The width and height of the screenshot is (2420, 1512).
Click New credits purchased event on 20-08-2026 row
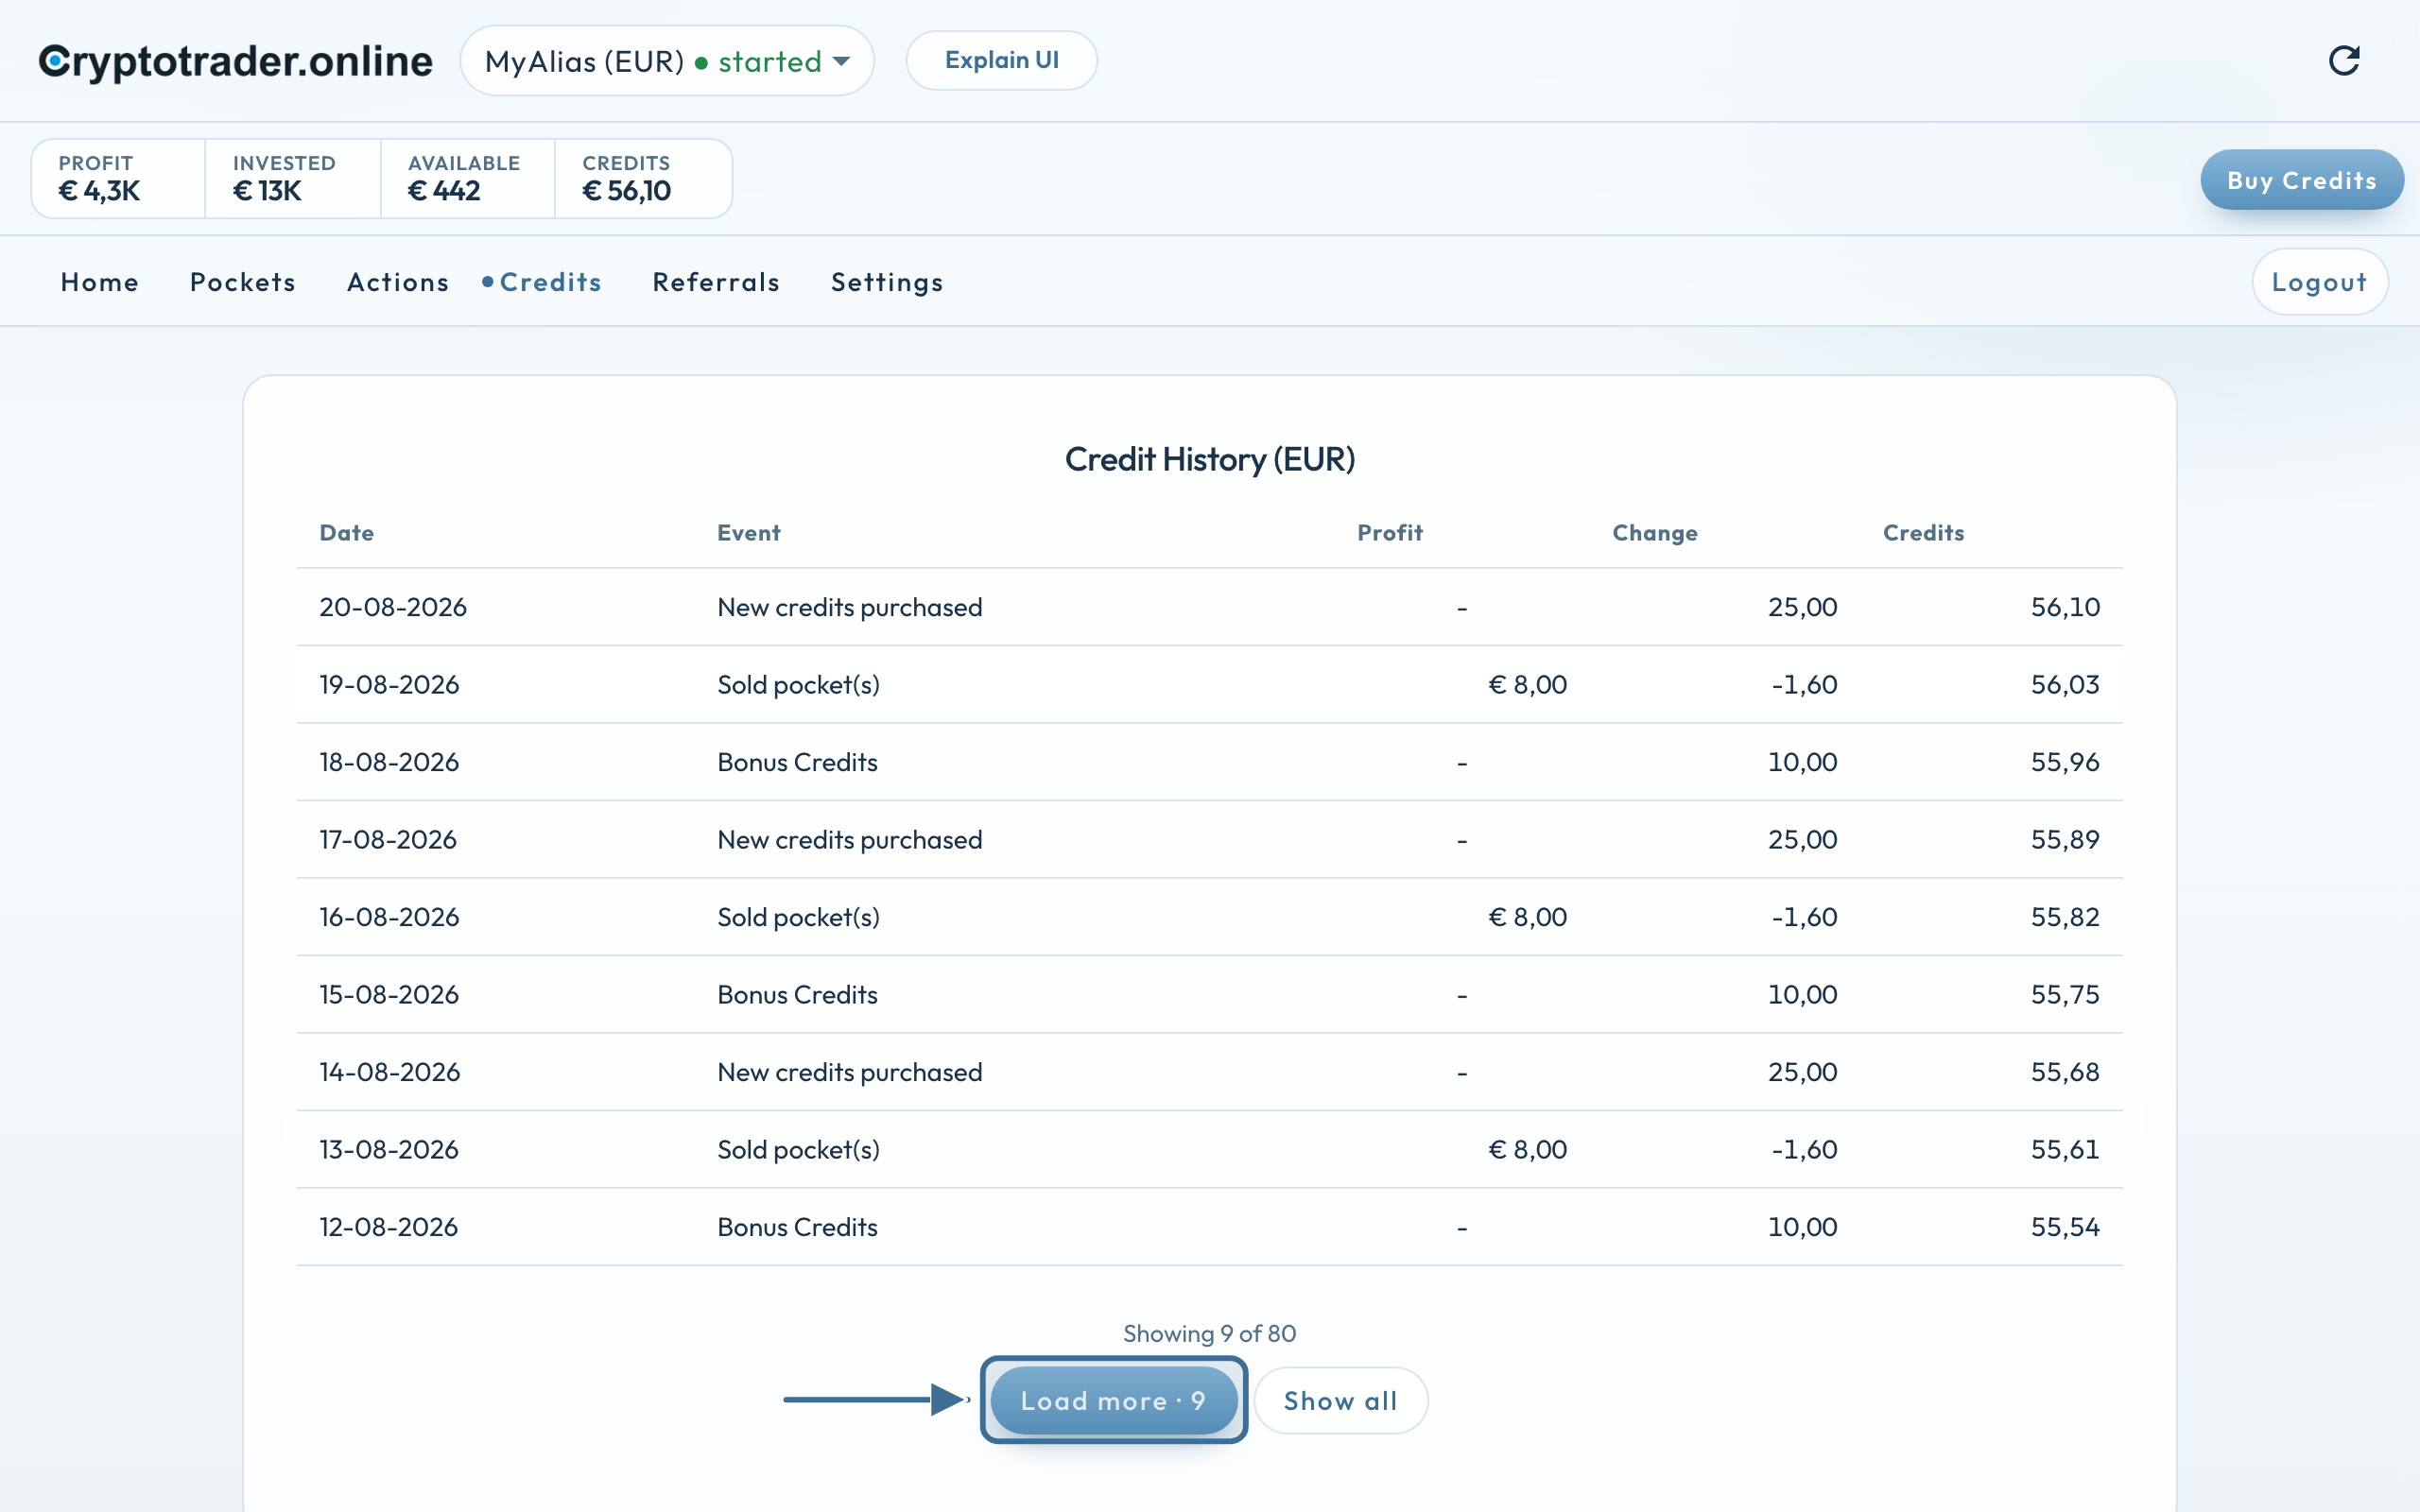[x=849, y=608]
